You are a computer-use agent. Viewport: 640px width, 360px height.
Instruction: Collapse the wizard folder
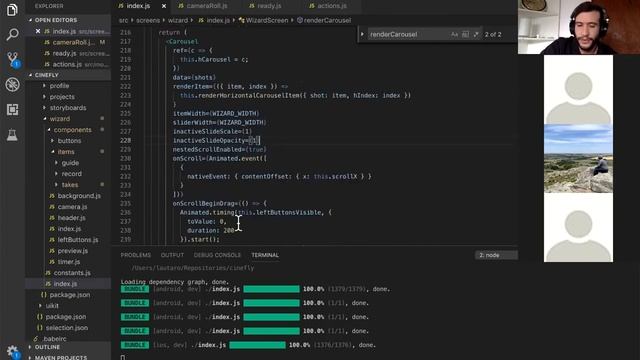60,119
